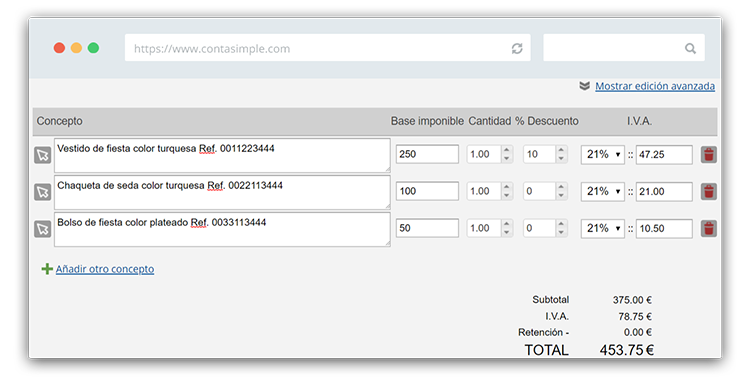Click the Mostrar edición avanzada link
Image resolution: width=750 pixels, height=382 pixels.
[655, 86]
